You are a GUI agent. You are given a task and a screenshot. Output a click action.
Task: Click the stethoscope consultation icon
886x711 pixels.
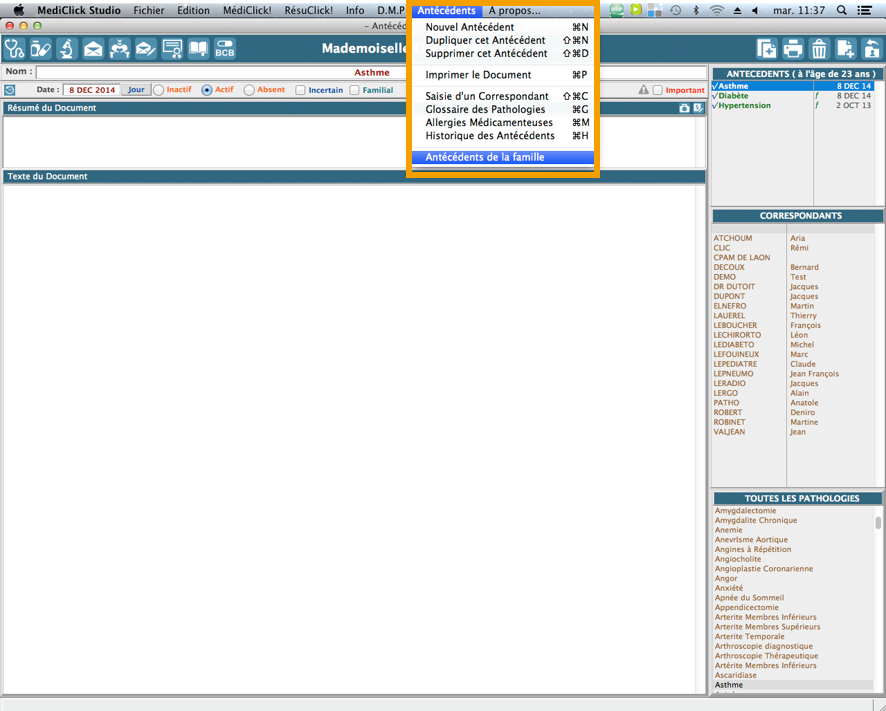[14, 48]
